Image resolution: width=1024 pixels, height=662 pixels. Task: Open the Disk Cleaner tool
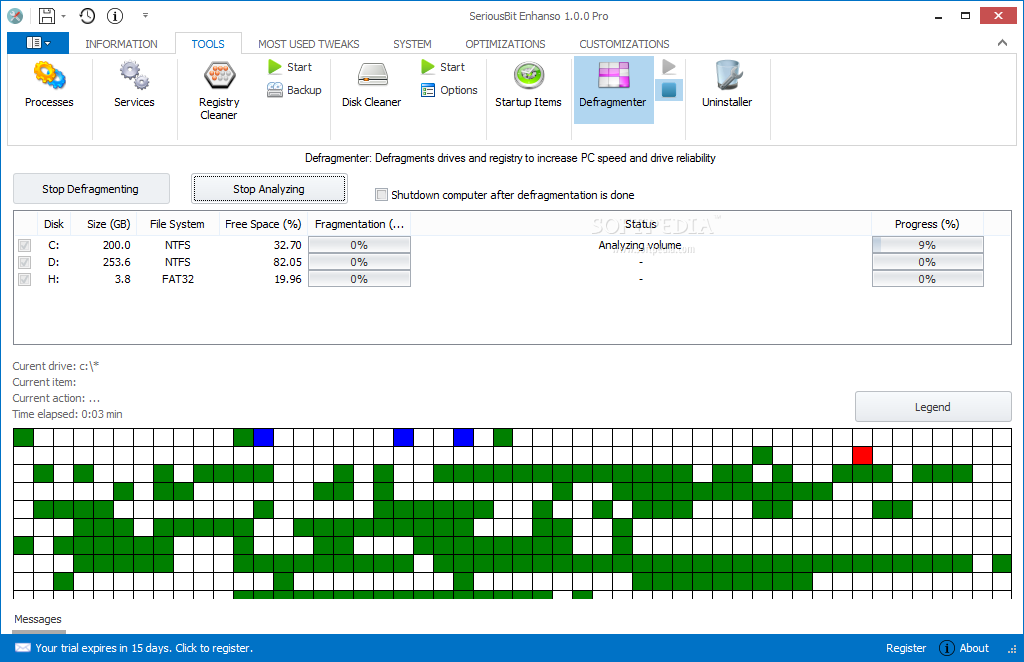coord(371,85)
